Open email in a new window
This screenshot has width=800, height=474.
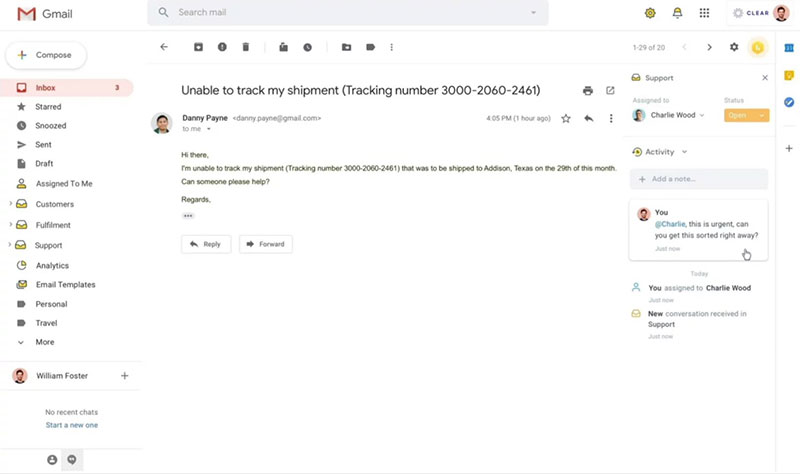click(x=610, y=91)
